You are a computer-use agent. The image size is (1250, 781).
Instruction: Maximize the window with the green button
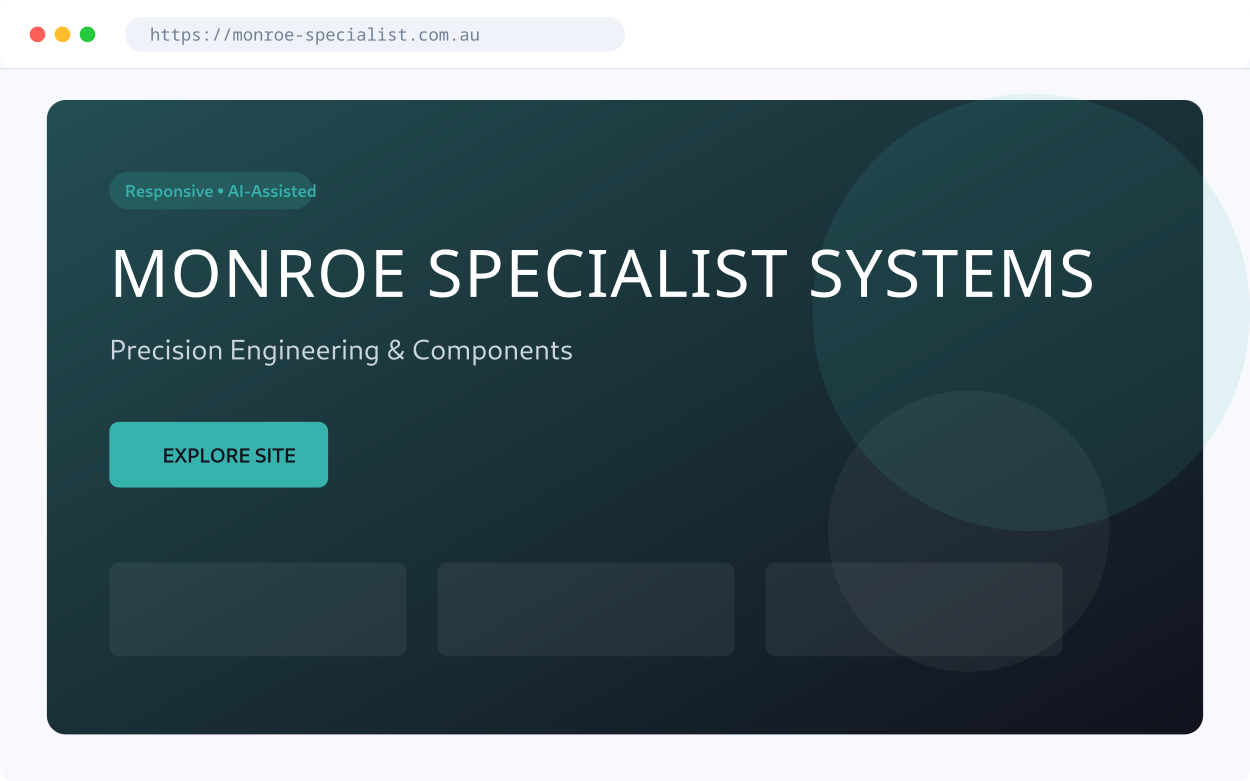[x=88, y=34]
